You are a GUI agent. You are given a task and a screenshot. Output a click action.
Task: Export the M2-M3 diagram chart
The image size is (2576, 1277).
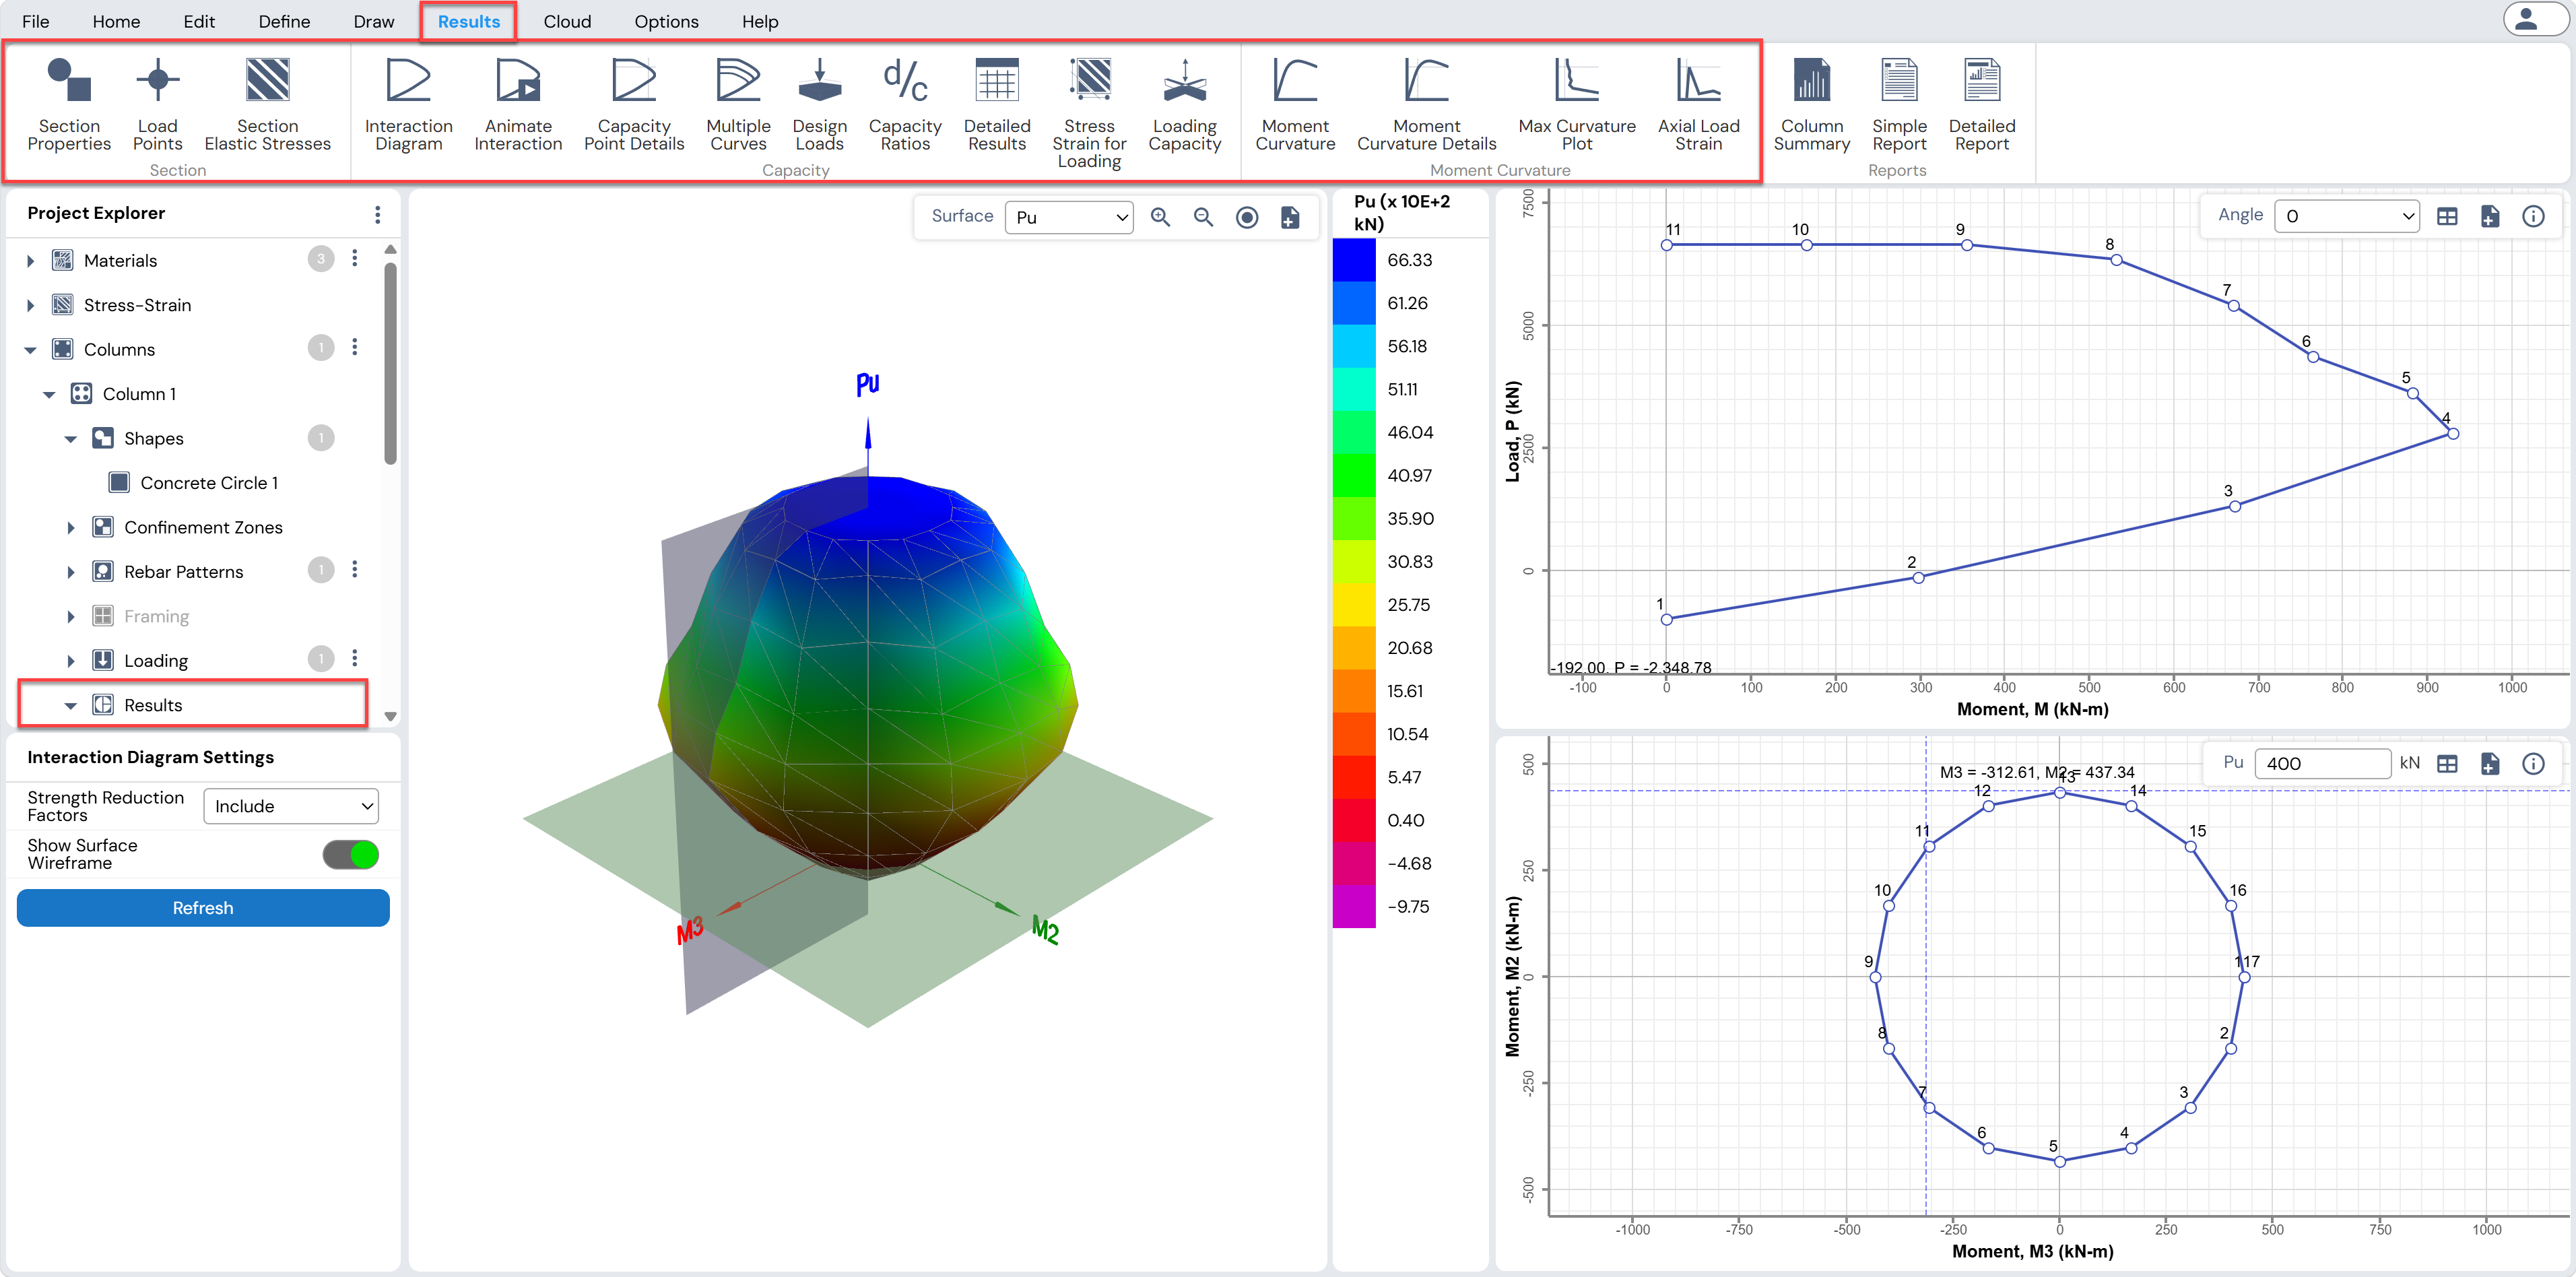point(2489,764)
